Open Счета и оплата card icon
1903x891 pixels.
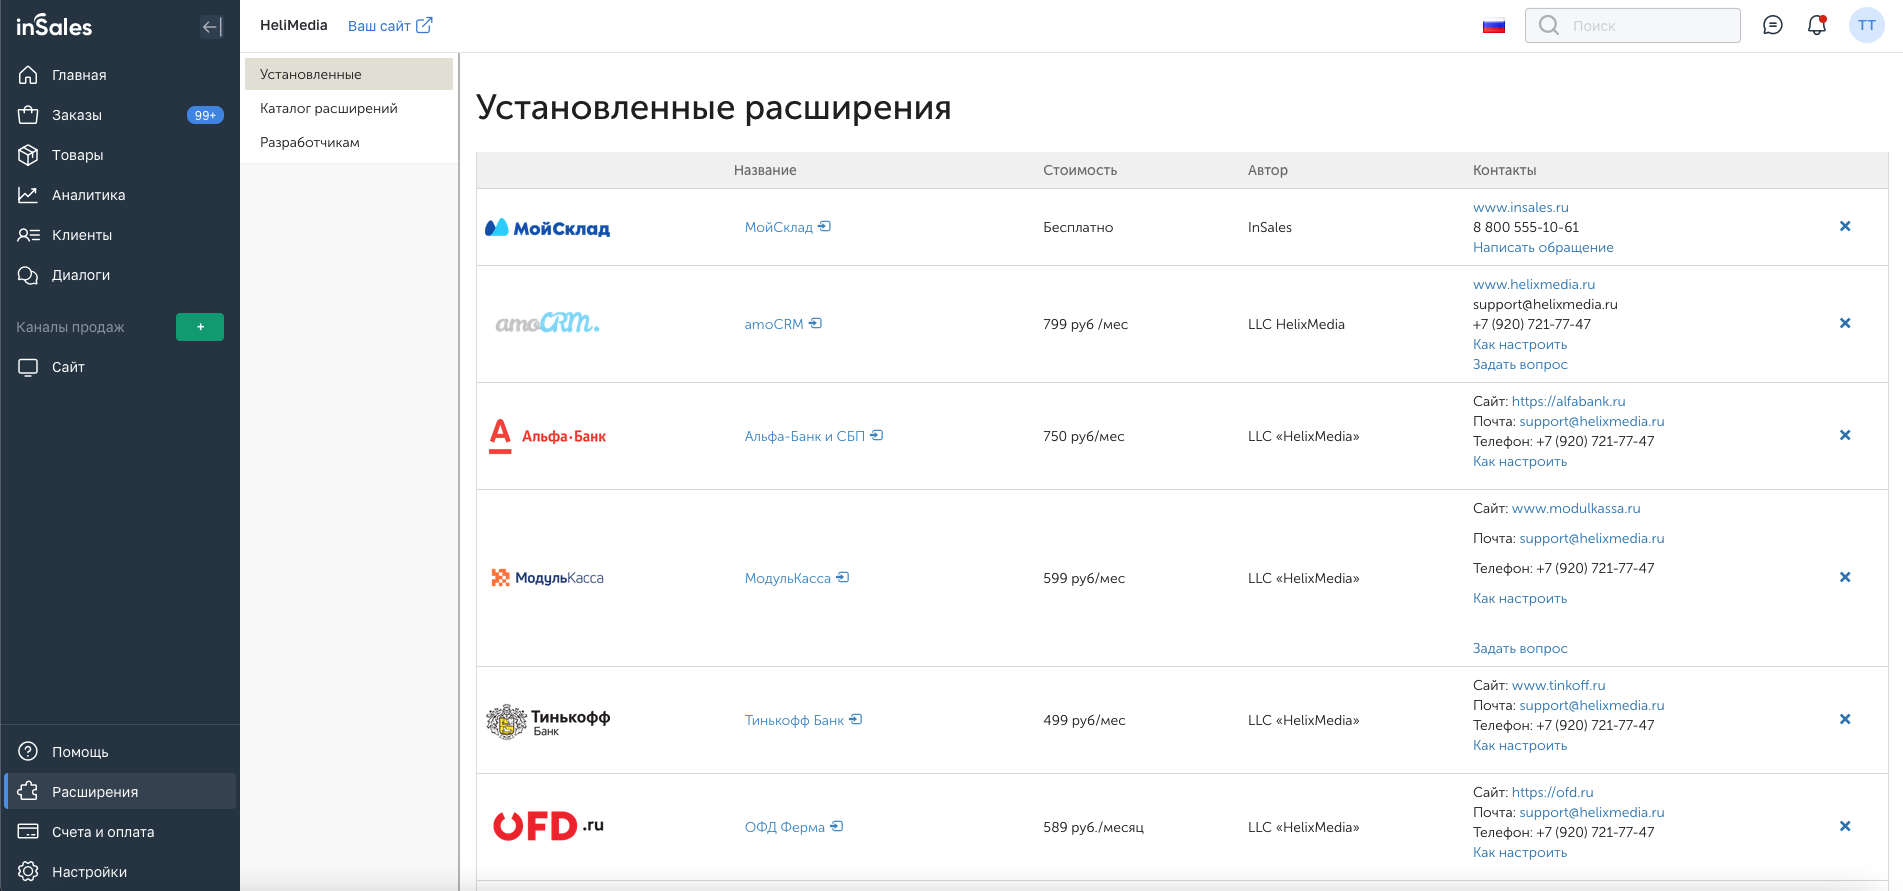point(28,832)
